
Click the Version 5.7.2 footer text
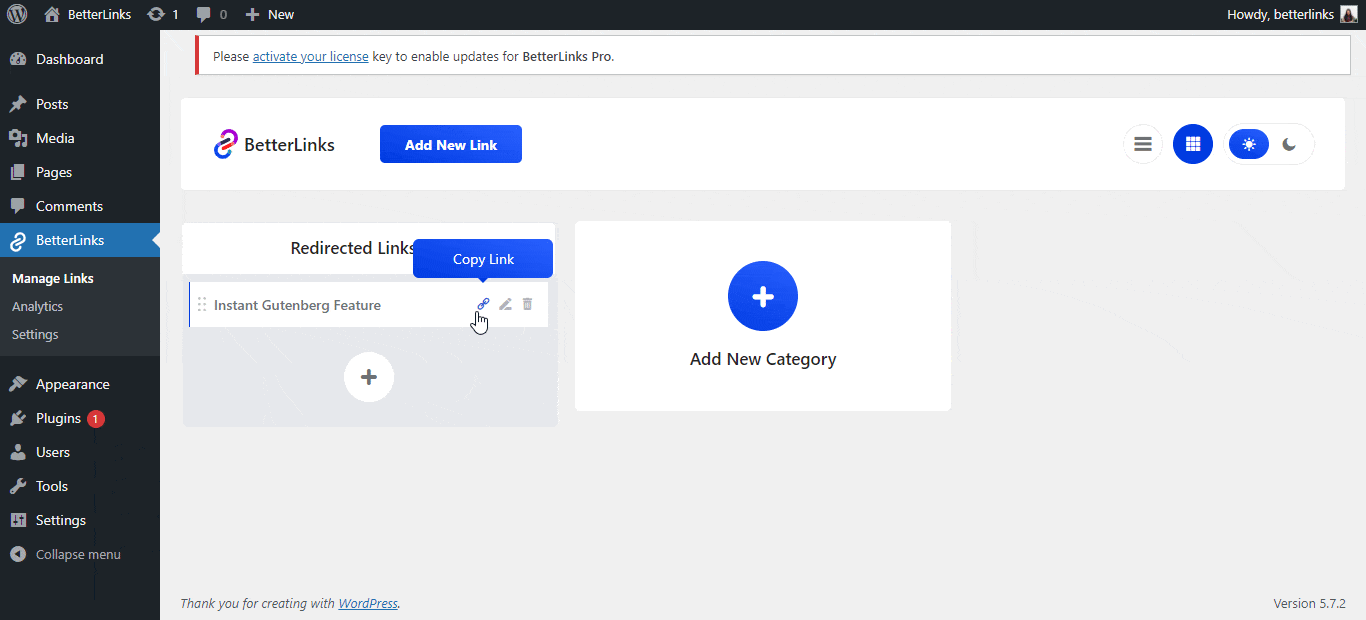1309,604
